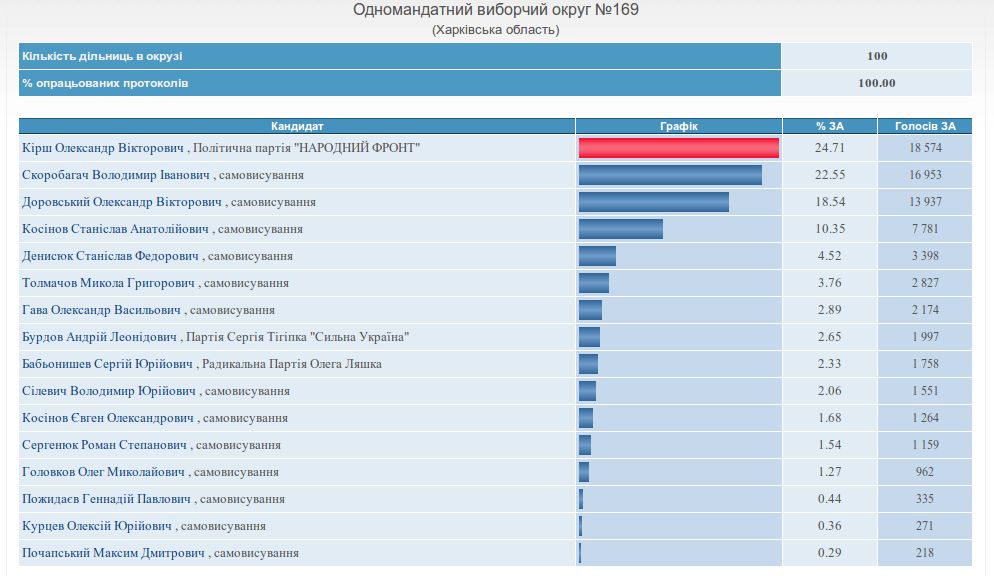Click Почапський Максим Дмитрович name

[x=113, y=553]
